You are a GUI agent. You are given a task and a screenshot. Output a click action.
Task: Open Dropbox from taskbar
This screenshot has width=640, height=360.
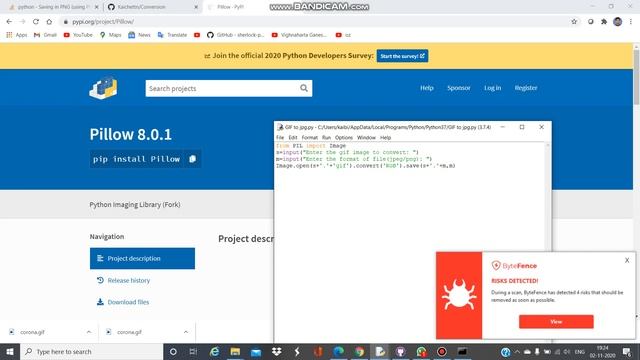[276, 351]
